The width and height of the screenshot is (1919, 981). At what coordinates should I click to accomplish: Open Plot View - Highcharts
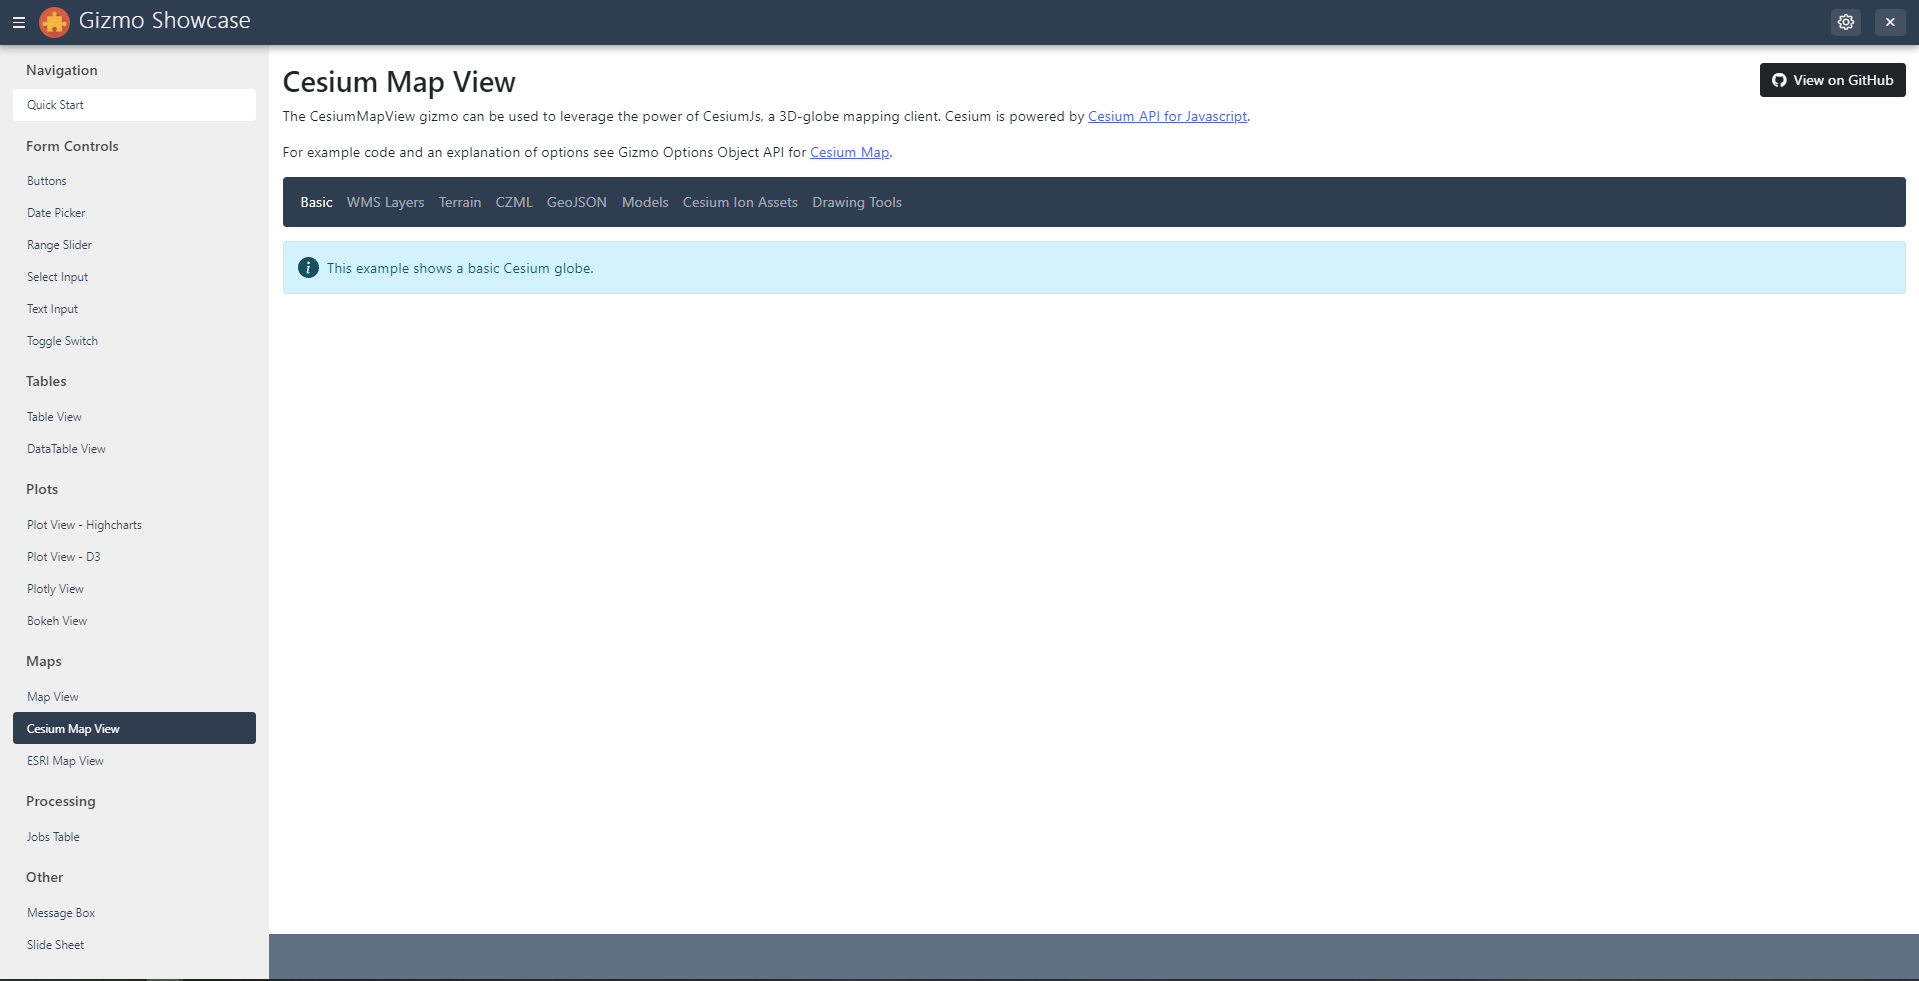pos(84,524)
